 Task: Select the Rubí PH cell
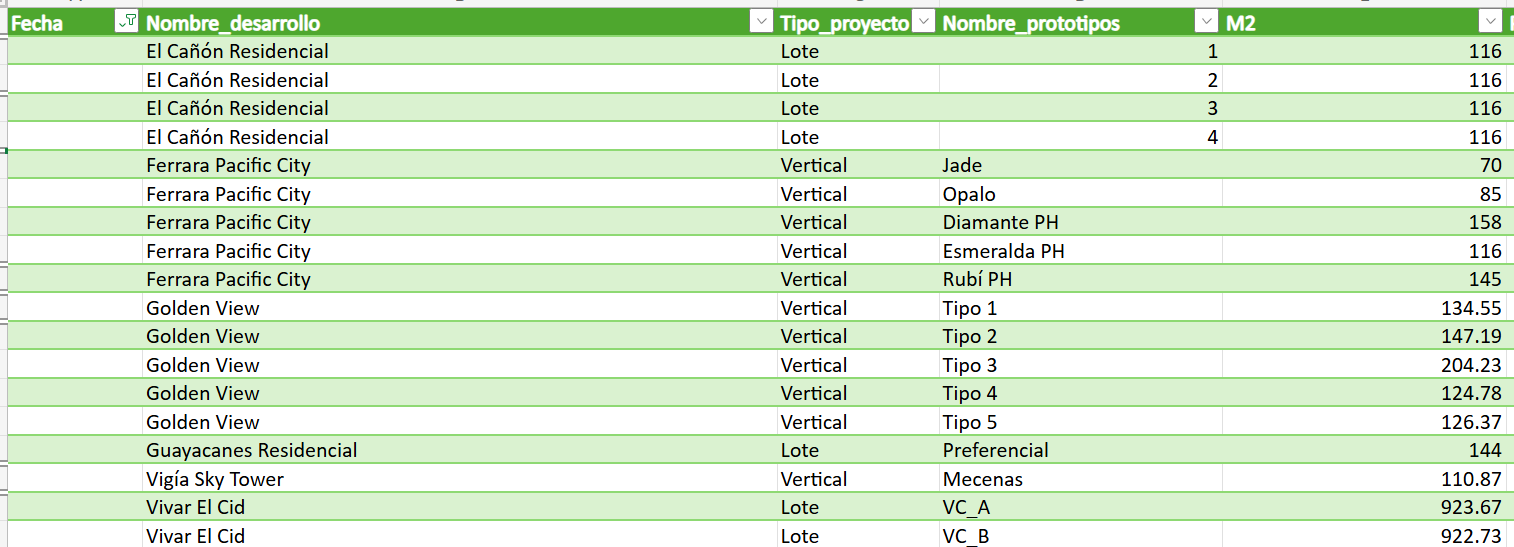977,280
